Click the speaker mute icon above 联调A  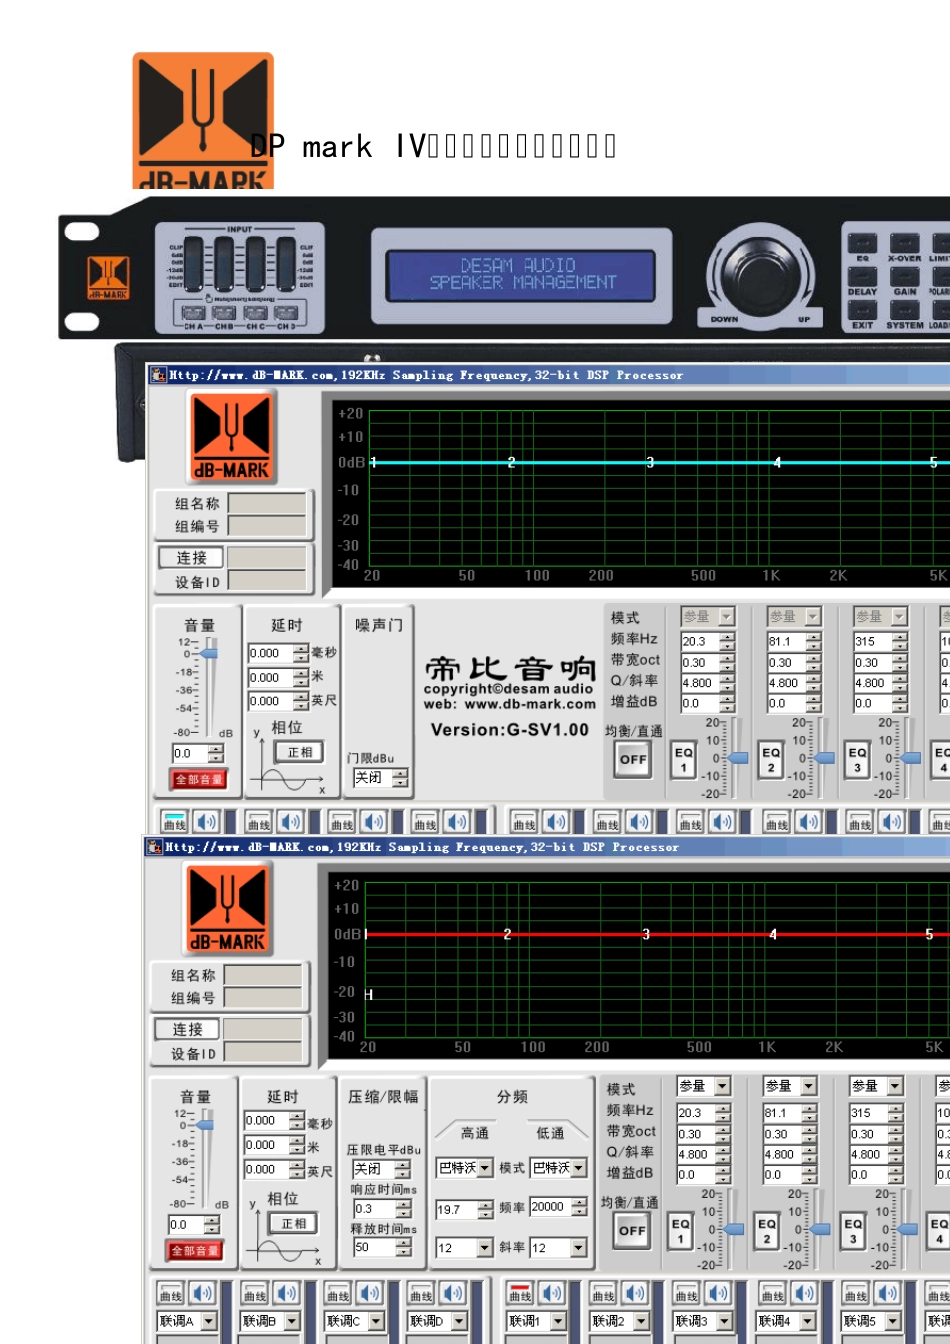(202, 1293)
